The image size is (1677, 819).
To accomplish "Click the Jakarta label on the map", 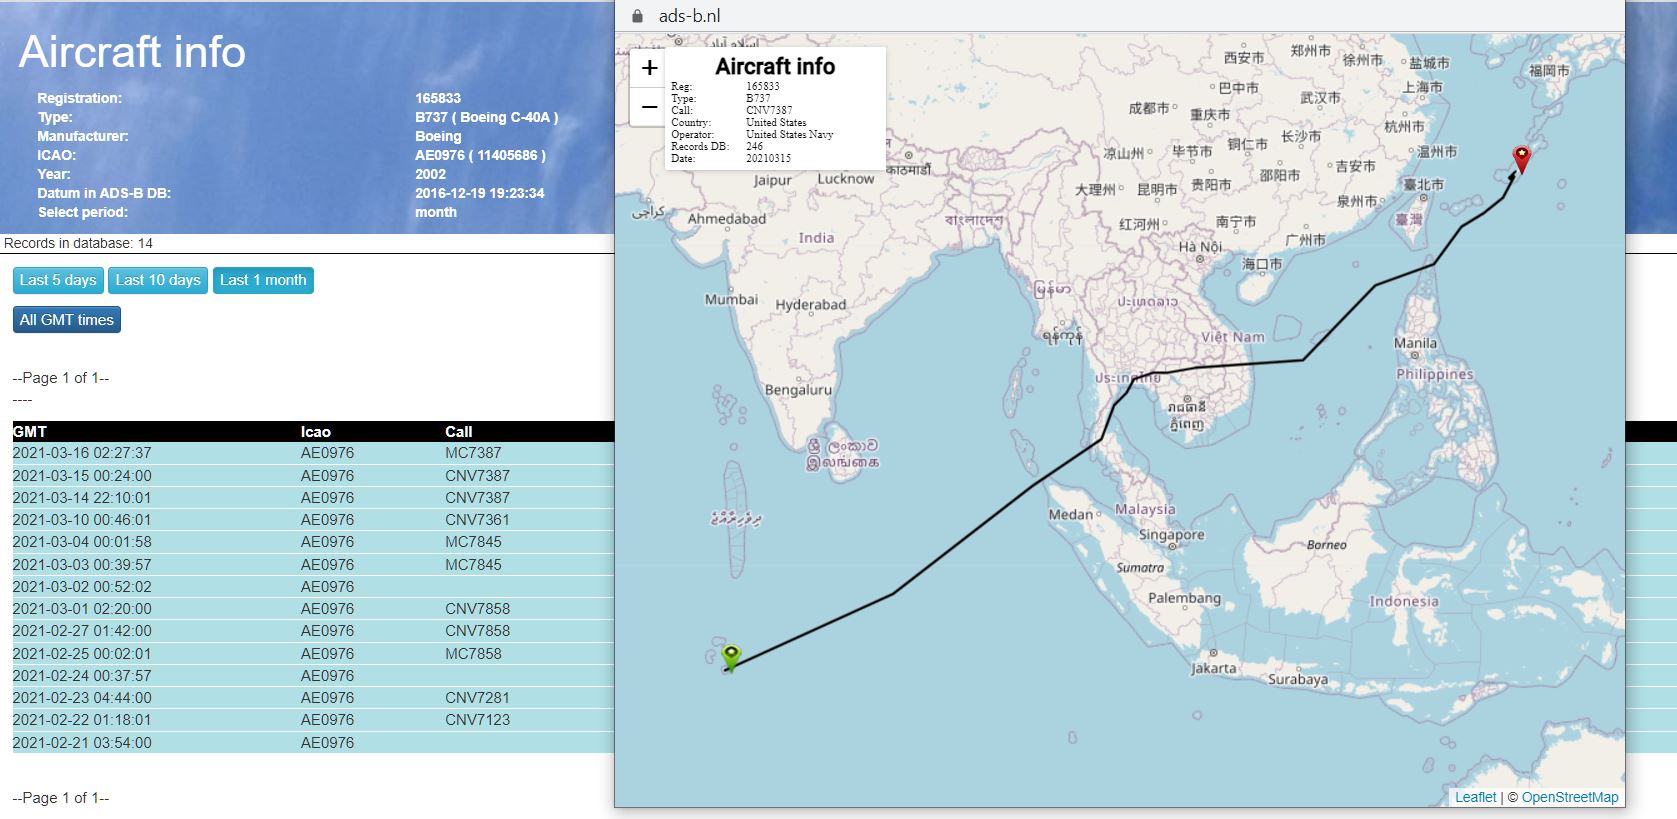I will point(1214,668).
